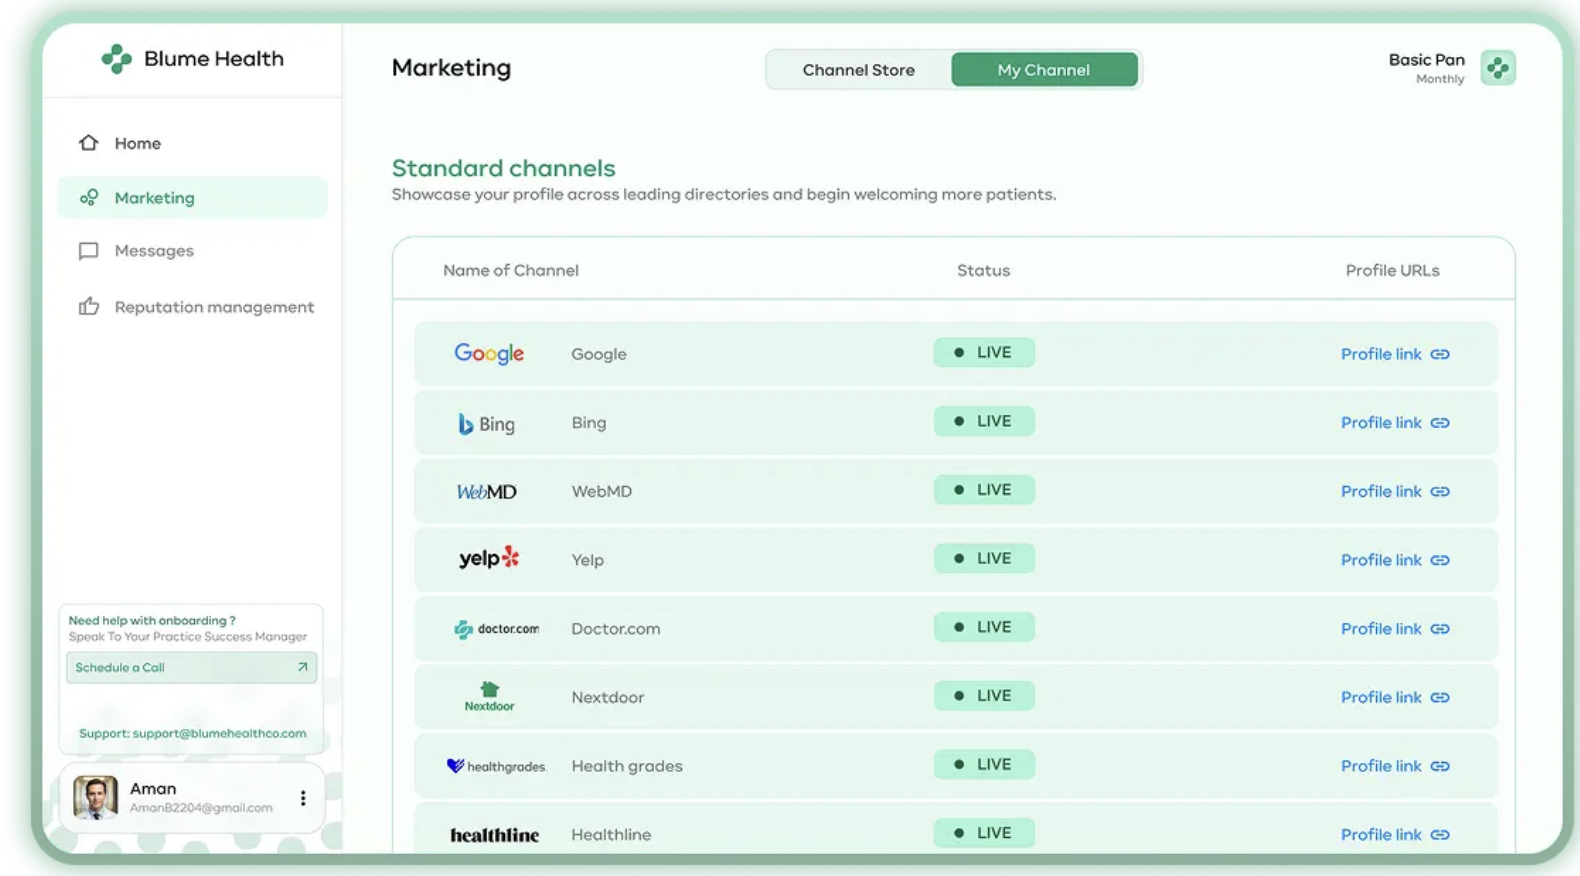This screenshot has width=1580, height=876.
Task: Click the 'Basic Pan' plan name
Action: coord(1426,60)
